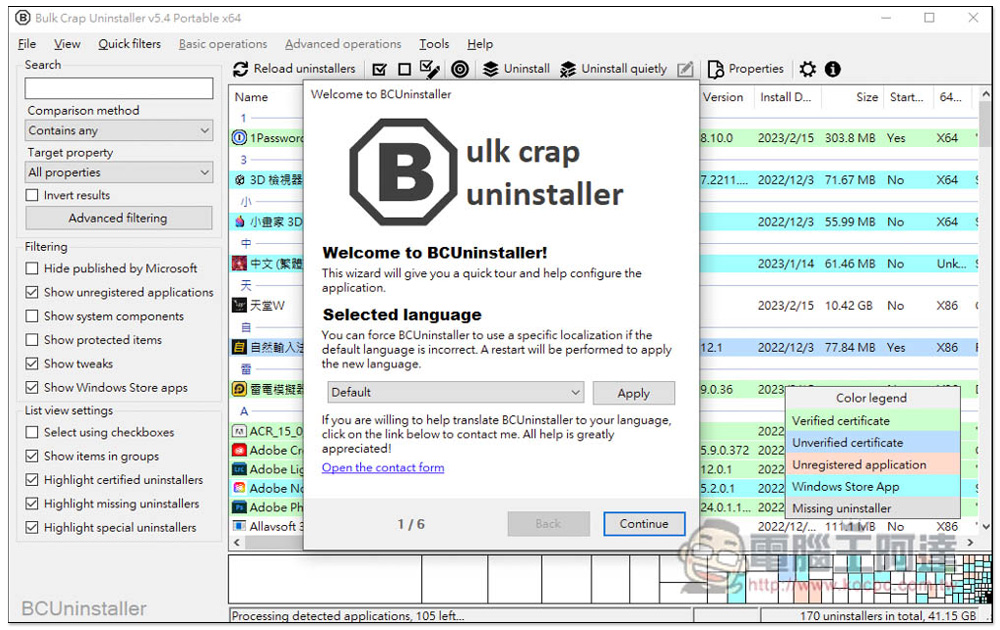Click the 雷電模擬器 app icon

239,390
